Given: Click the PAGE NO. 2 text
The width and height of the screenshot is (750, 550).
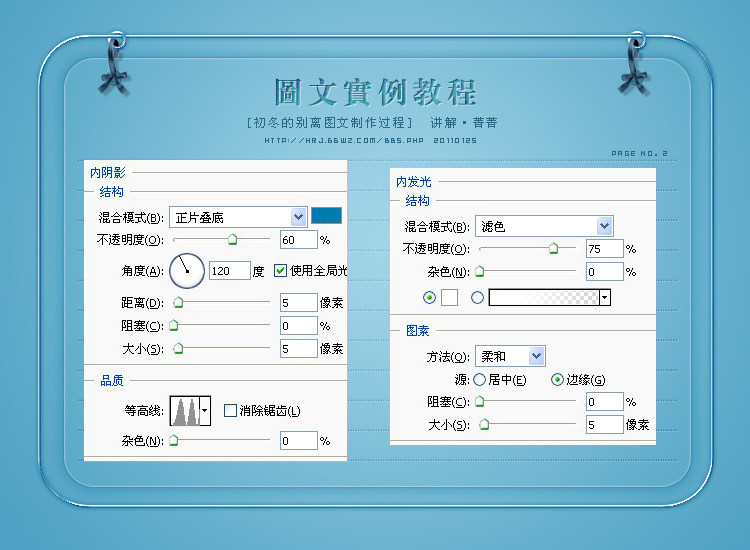Looking at the screenshot, I should coord(640,154).
